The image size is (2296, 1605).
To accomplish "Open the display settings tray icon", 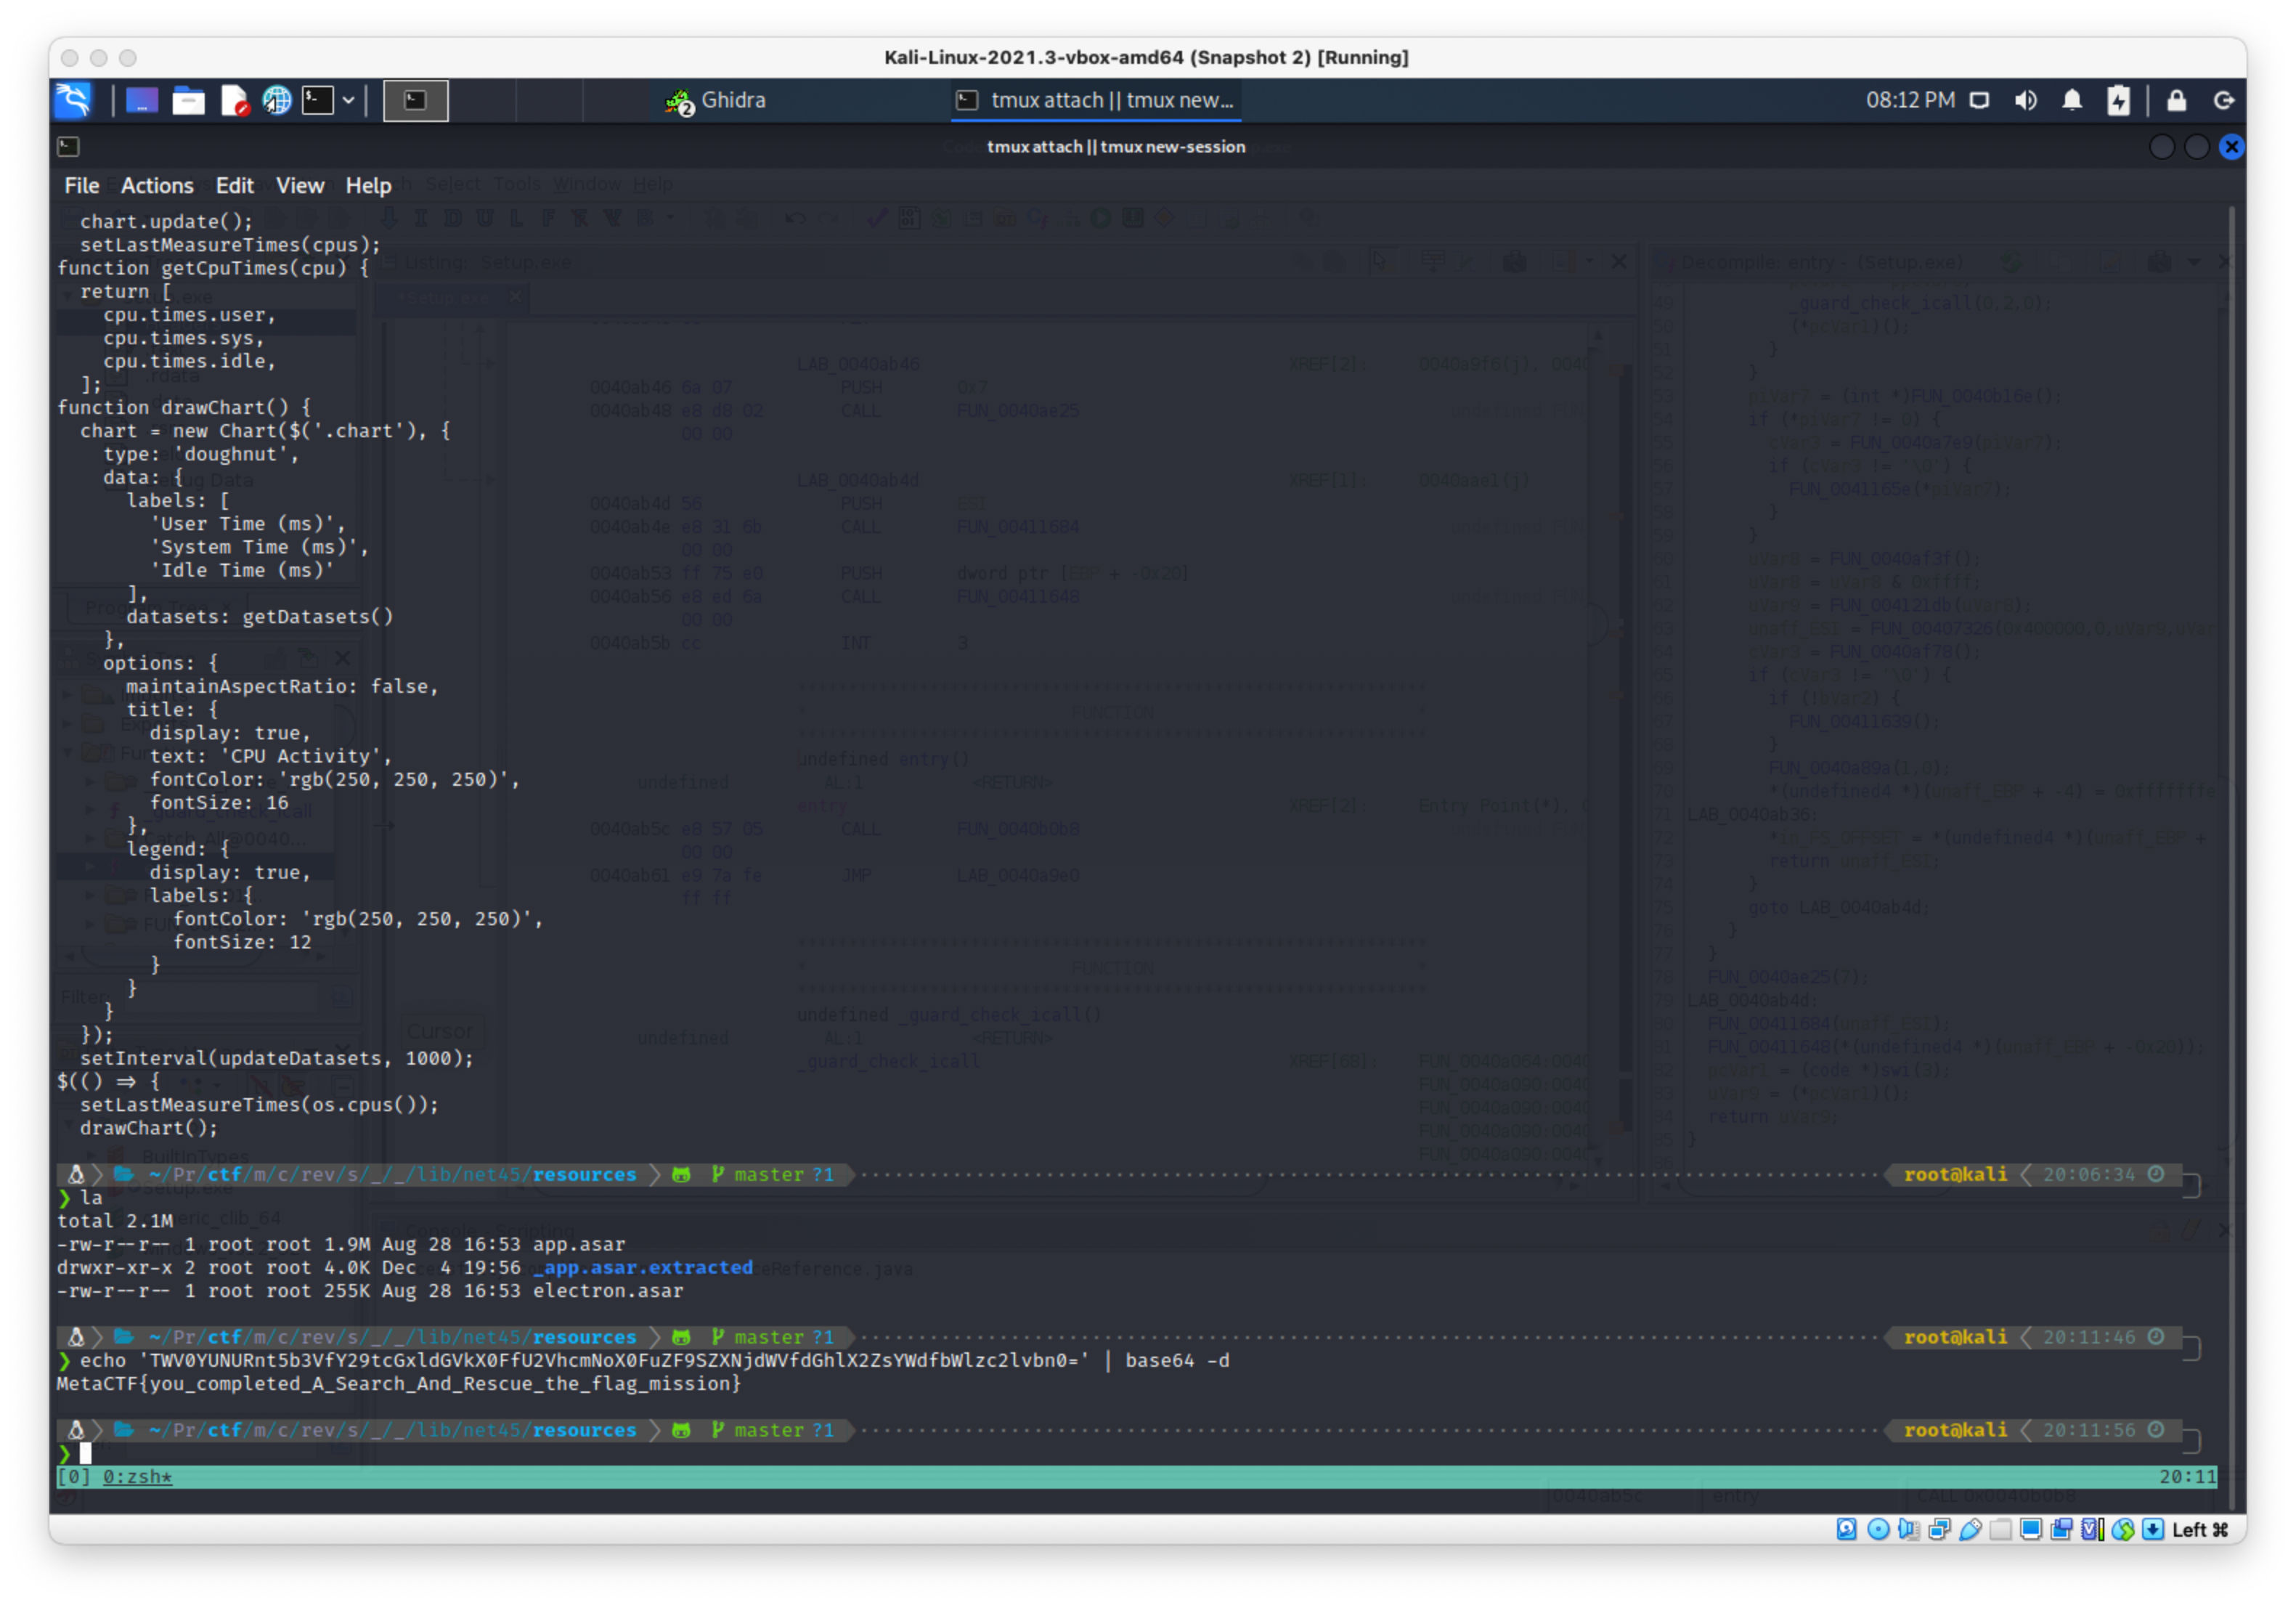I will [x=1979, y=100].
